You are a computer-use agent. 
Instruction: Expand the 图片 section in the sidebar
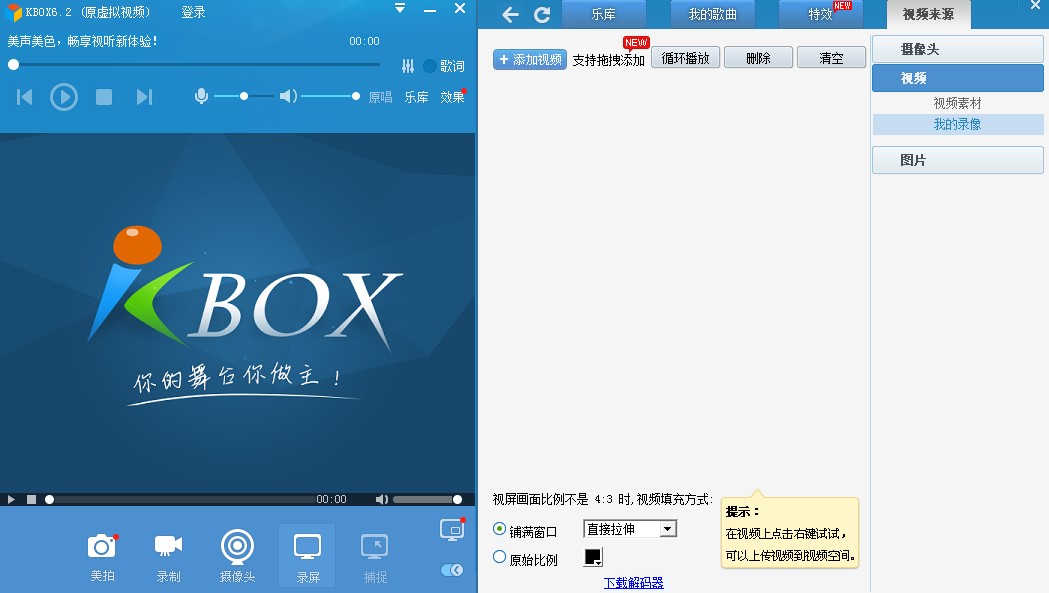[957, 160]
